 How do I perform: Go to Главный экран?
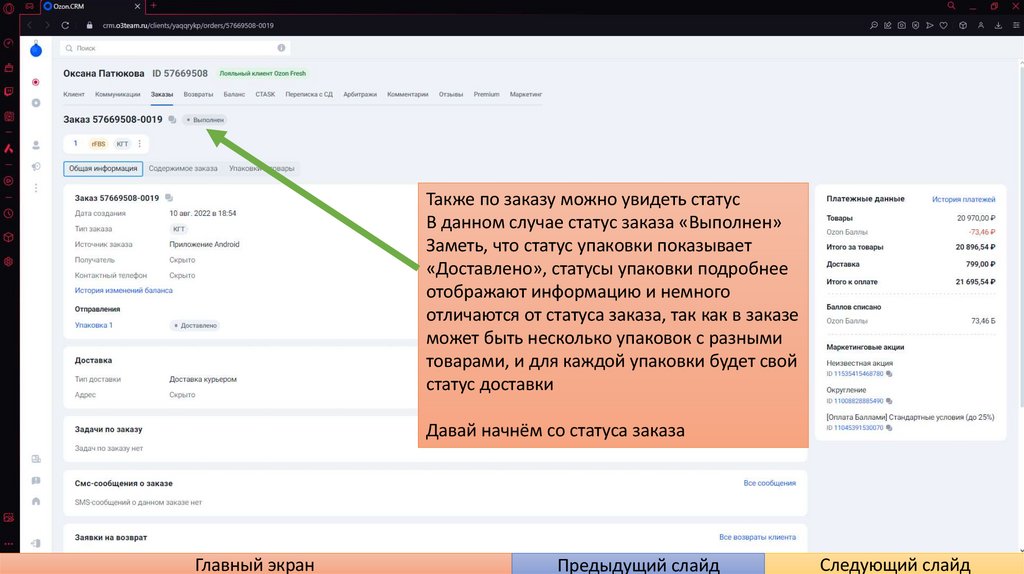(255, 564)
